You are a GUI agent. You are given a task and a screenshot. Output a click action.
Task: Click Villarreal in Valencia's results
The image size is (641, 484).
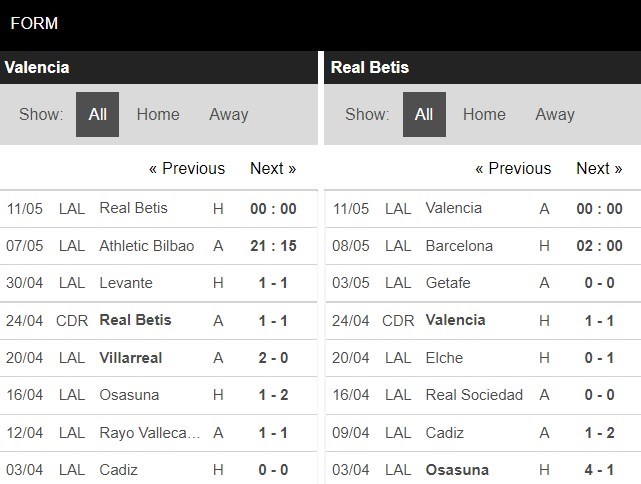coord(131,357)
